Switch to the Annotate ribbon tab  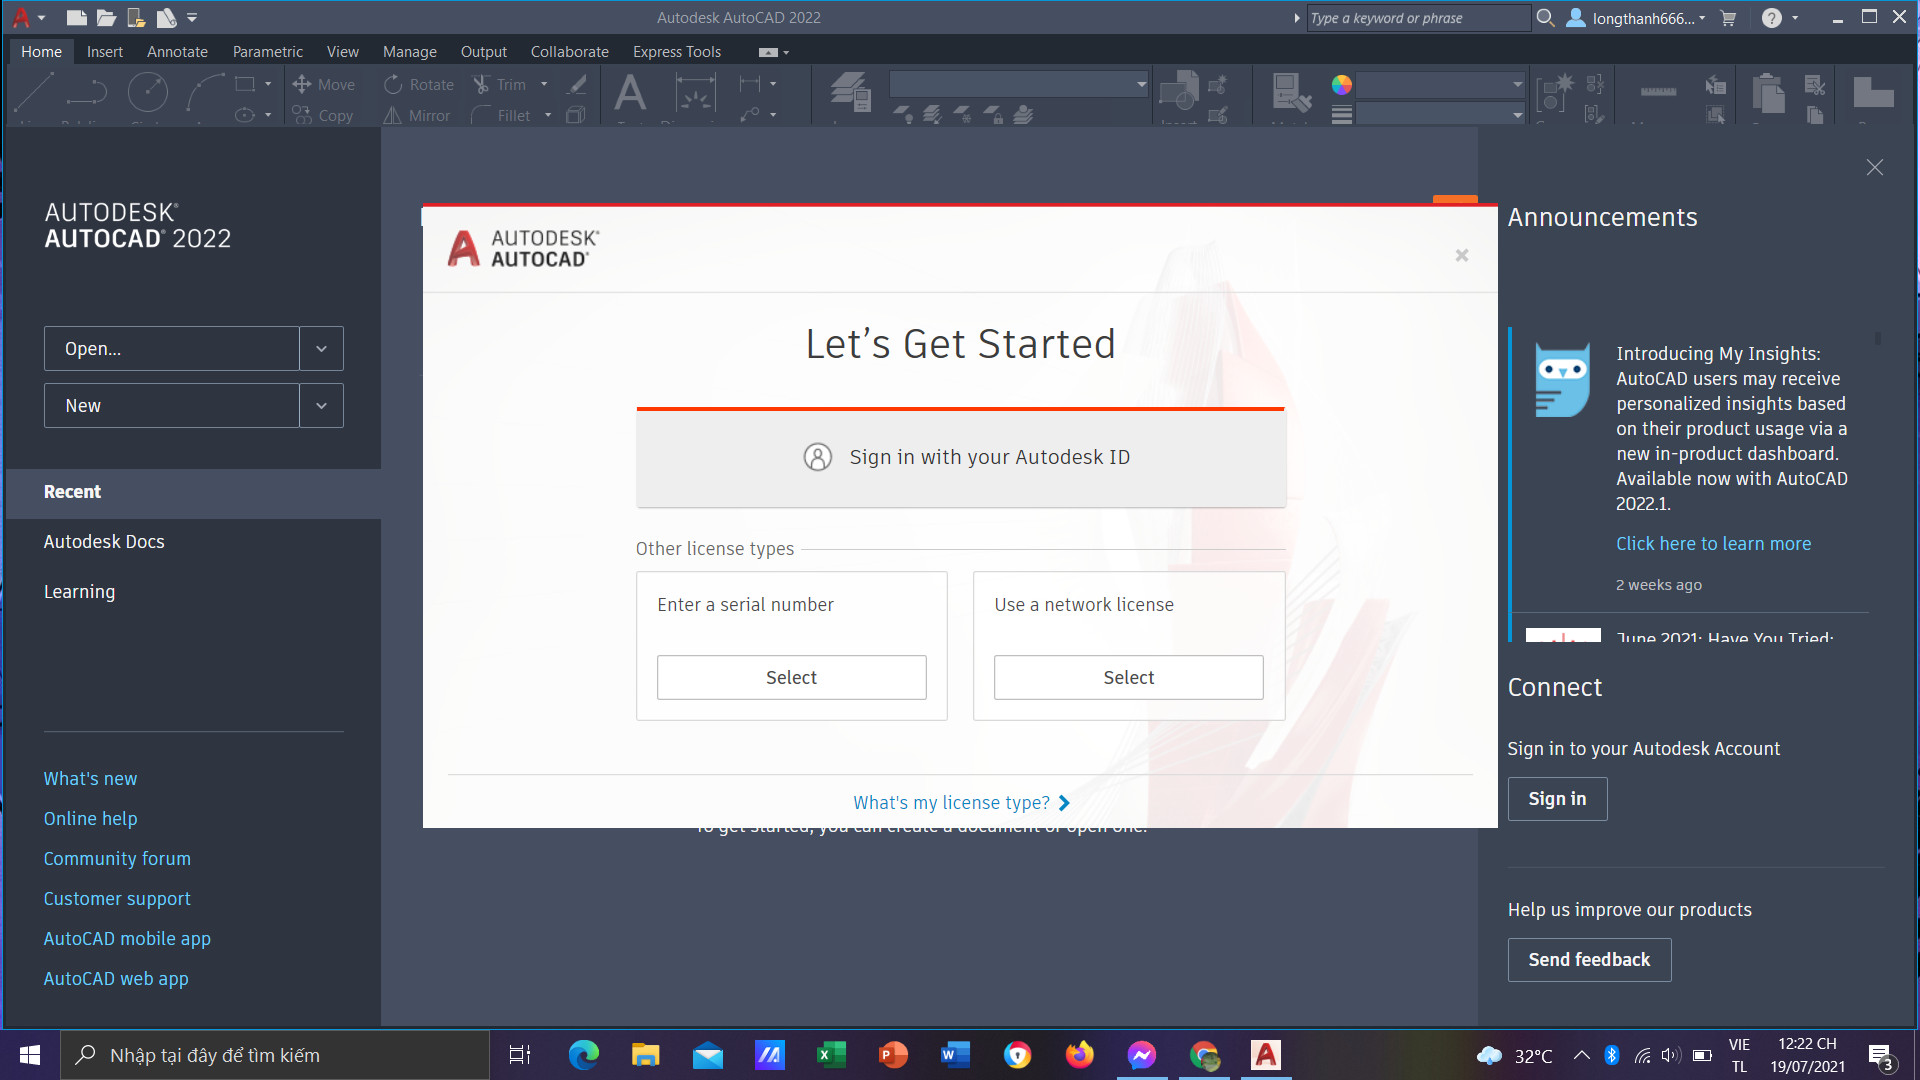[x=177, y=52]
